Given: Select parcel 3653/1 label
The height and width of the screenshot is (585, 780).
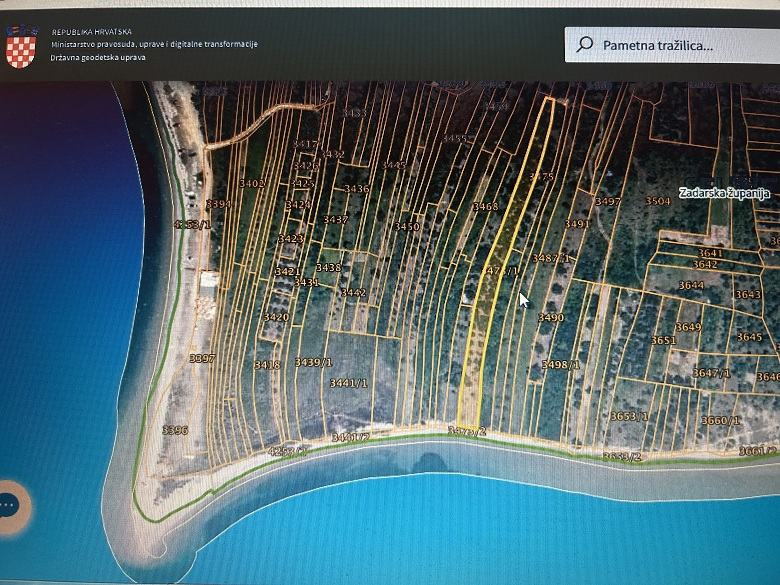Looking at the screenshot, I should point(629,416).
